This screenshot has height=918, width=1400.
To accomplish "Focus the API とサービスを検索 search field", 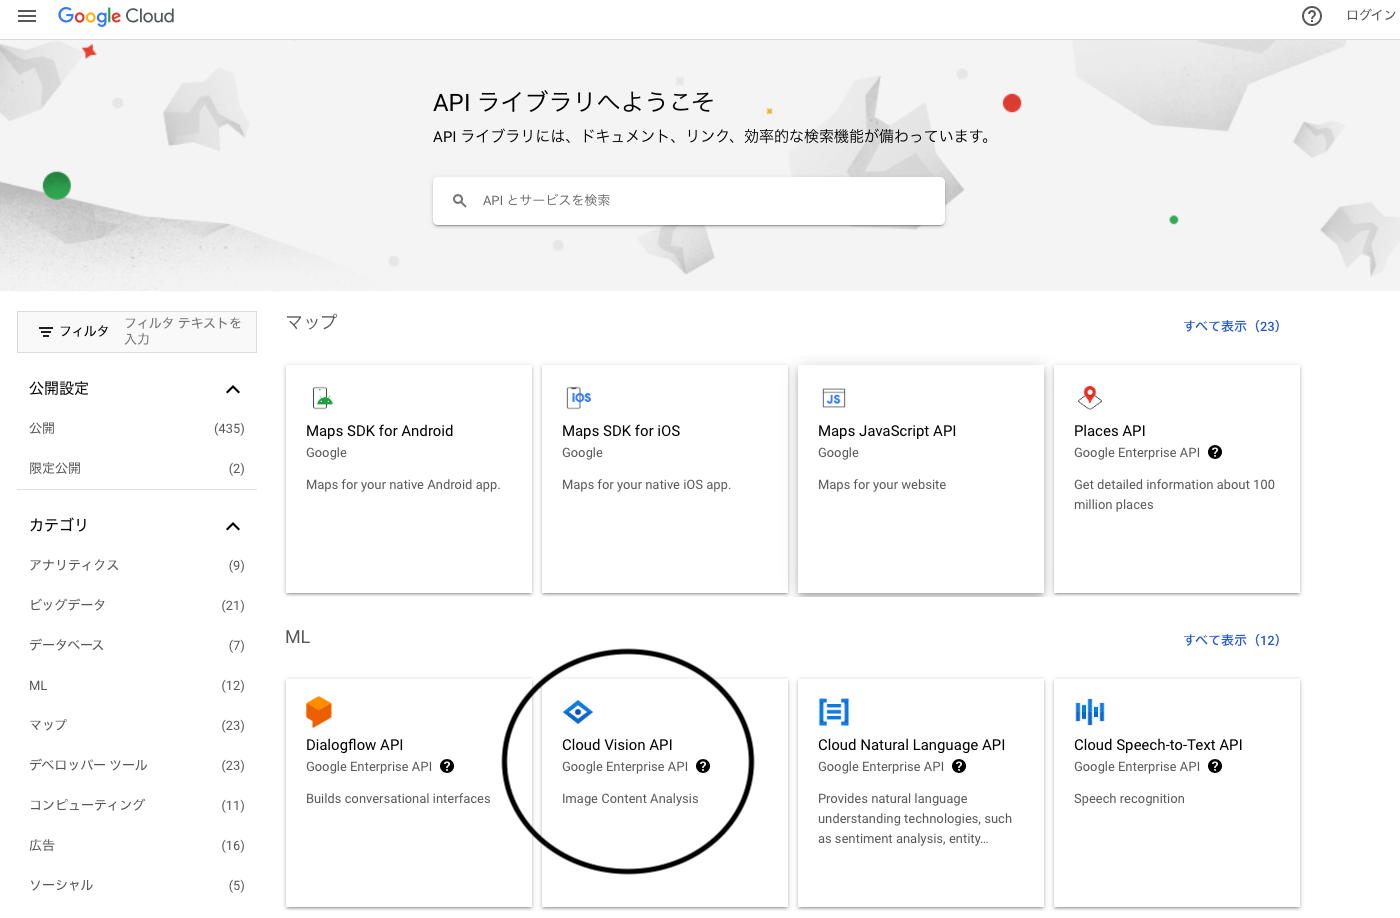I will 689,201.
